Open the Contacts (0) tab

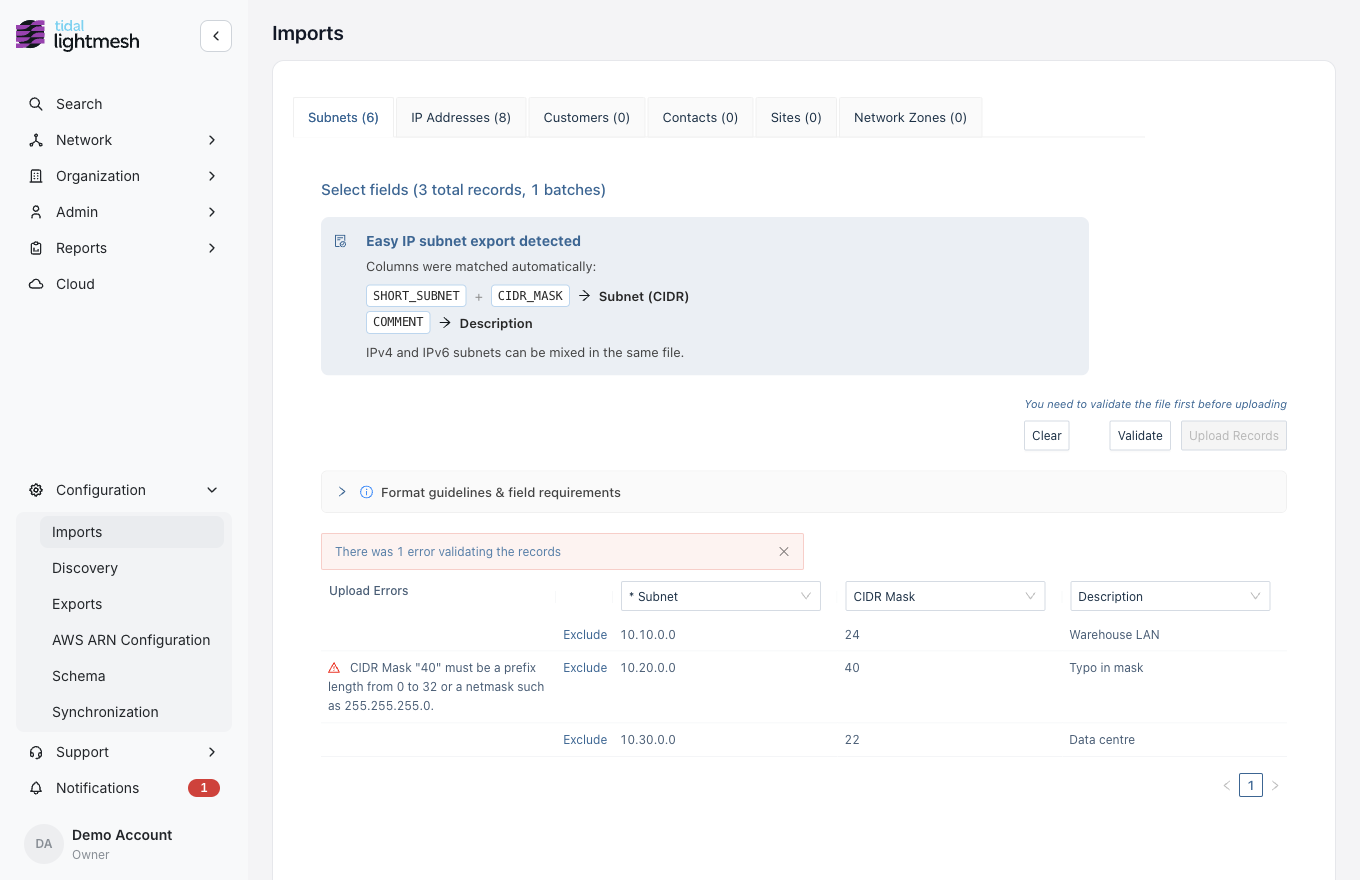[700, 117]
